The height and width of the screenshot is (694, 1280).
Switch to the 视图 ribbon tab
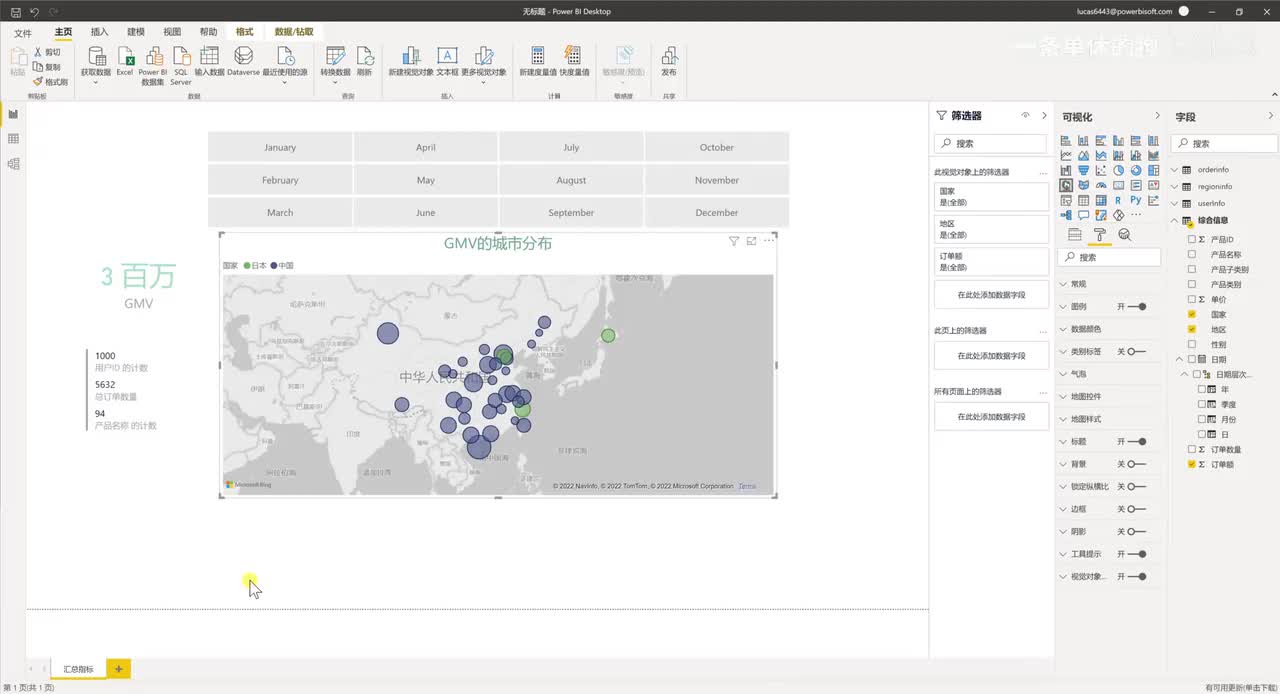(172, 32)
